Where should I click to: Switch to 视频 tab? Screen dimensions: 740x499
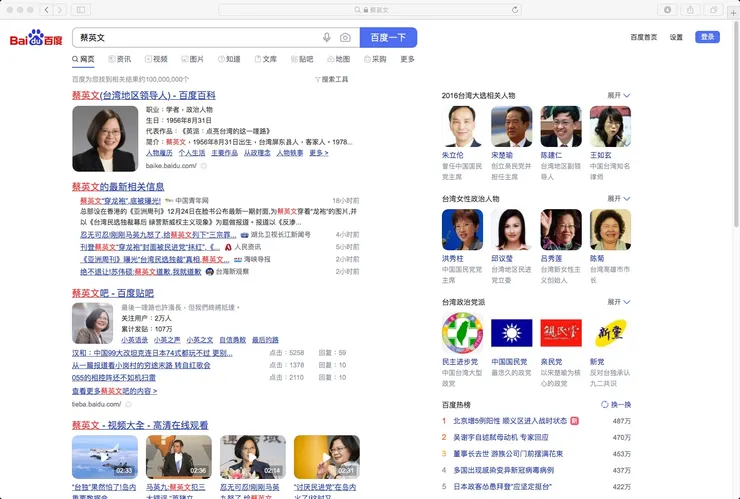(156, 59)
